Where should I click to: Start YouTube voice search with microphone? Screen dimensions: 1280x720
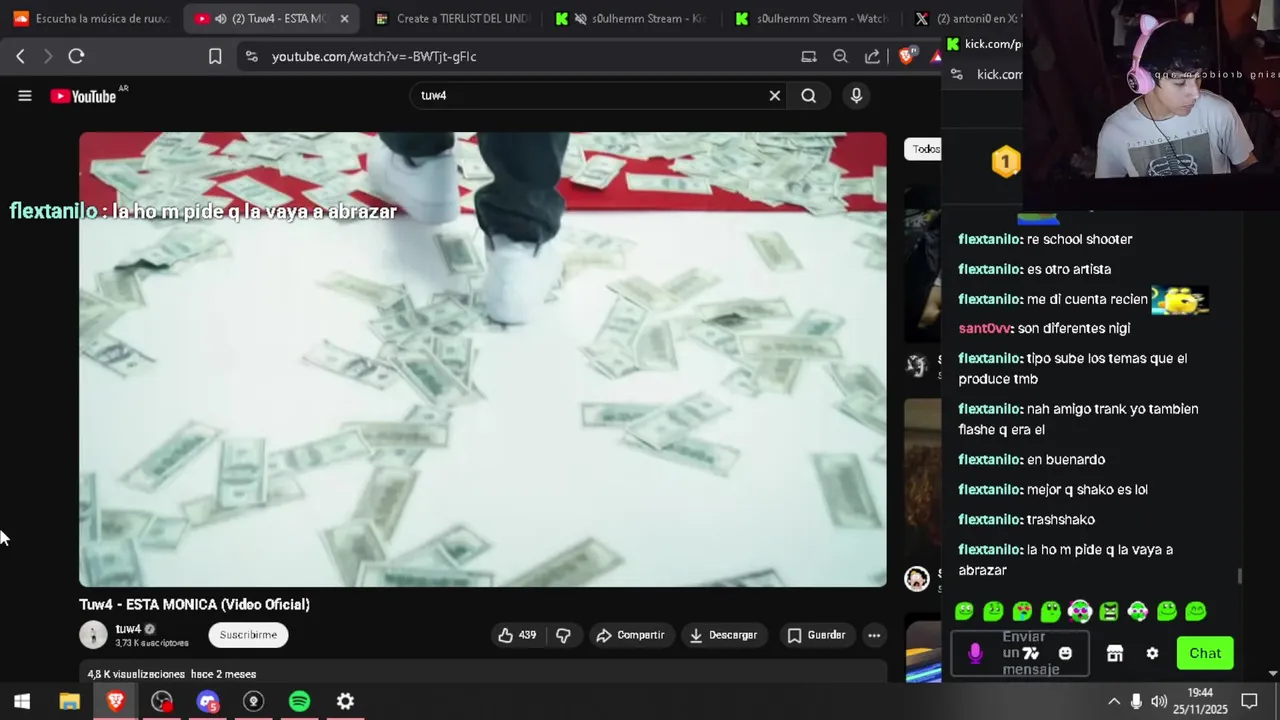[856, 96]
